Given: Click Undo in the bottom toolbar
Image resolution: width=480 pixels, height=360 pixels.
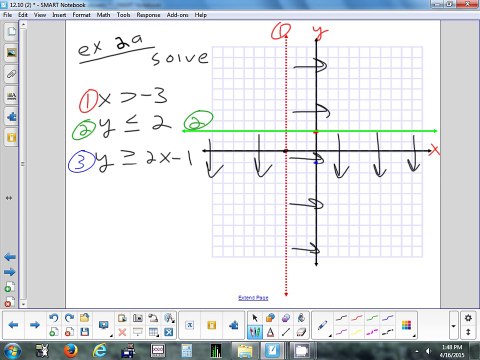Looking at the screenshot, I should click(53, 318).
